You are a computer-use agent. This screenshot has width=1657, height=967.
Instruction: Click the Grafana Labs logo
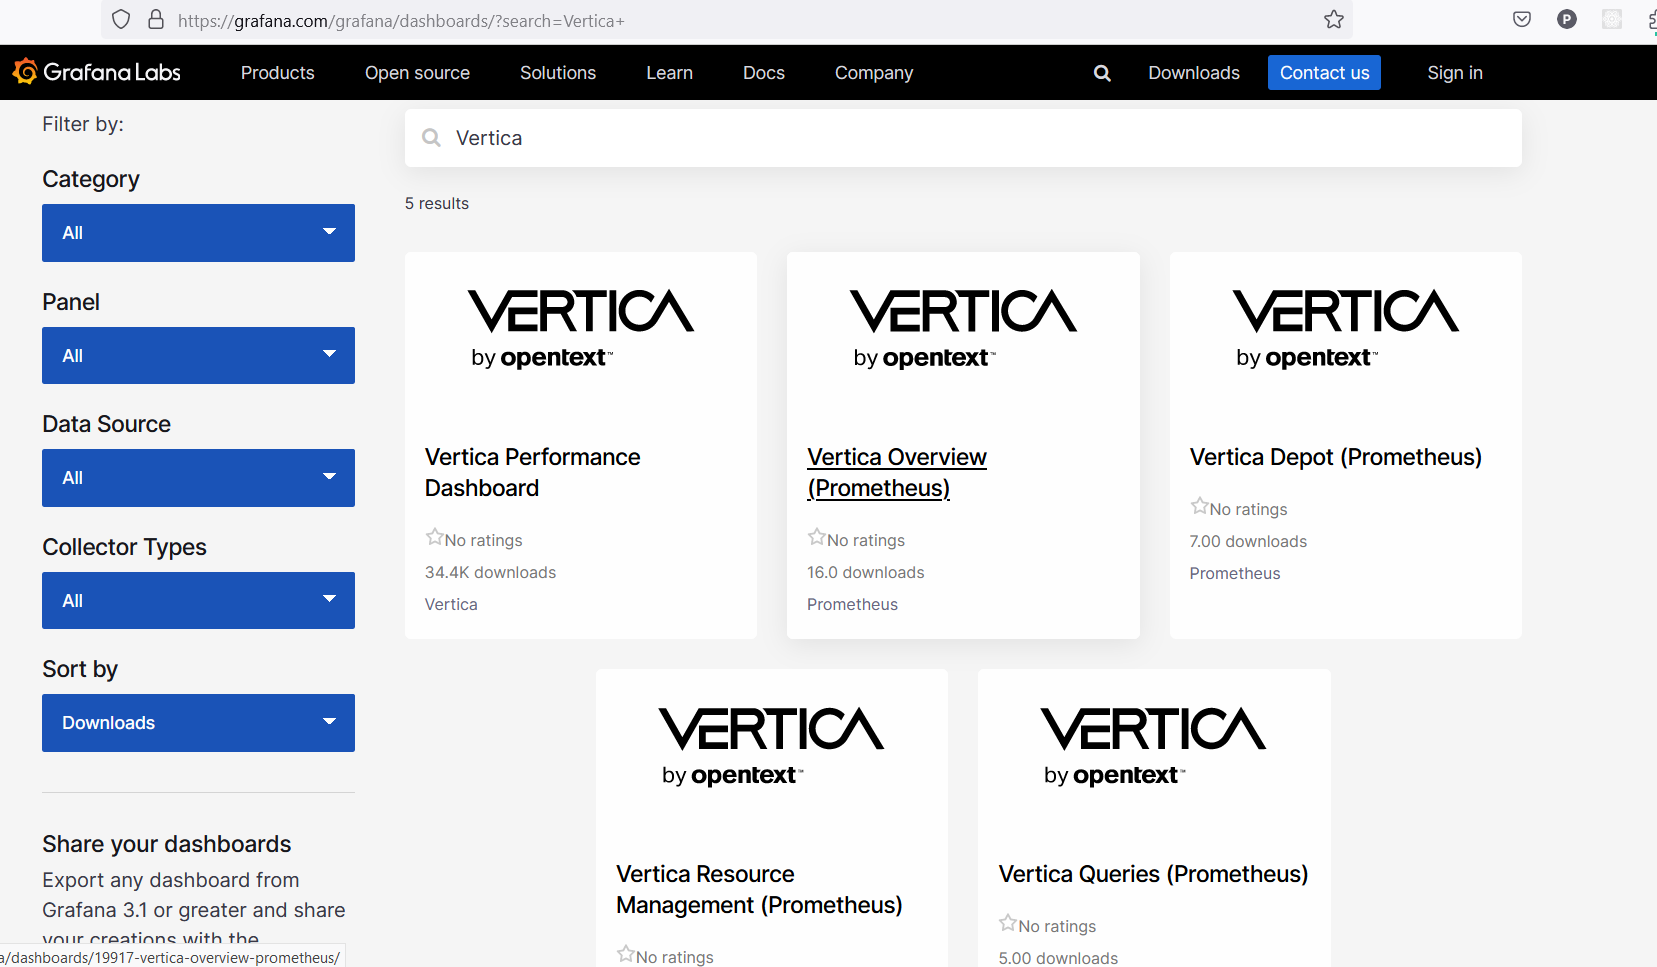(x=96, y=72)
